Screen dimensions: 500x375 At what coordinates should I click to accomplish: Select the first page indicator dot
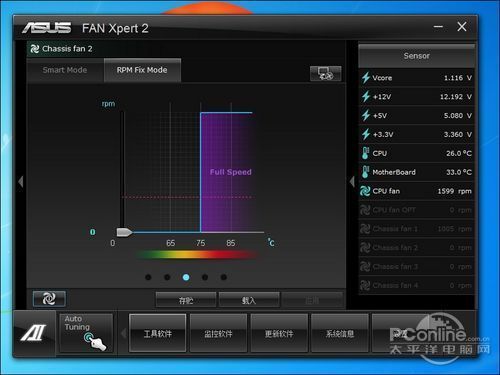point(148,277)
